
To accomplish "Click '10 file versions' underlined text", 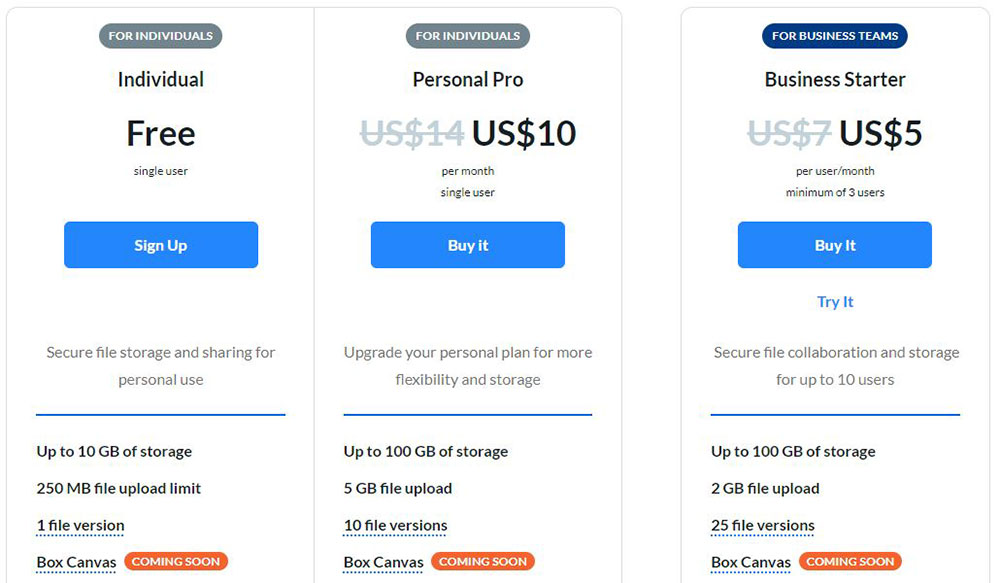I will pos(395,525).
